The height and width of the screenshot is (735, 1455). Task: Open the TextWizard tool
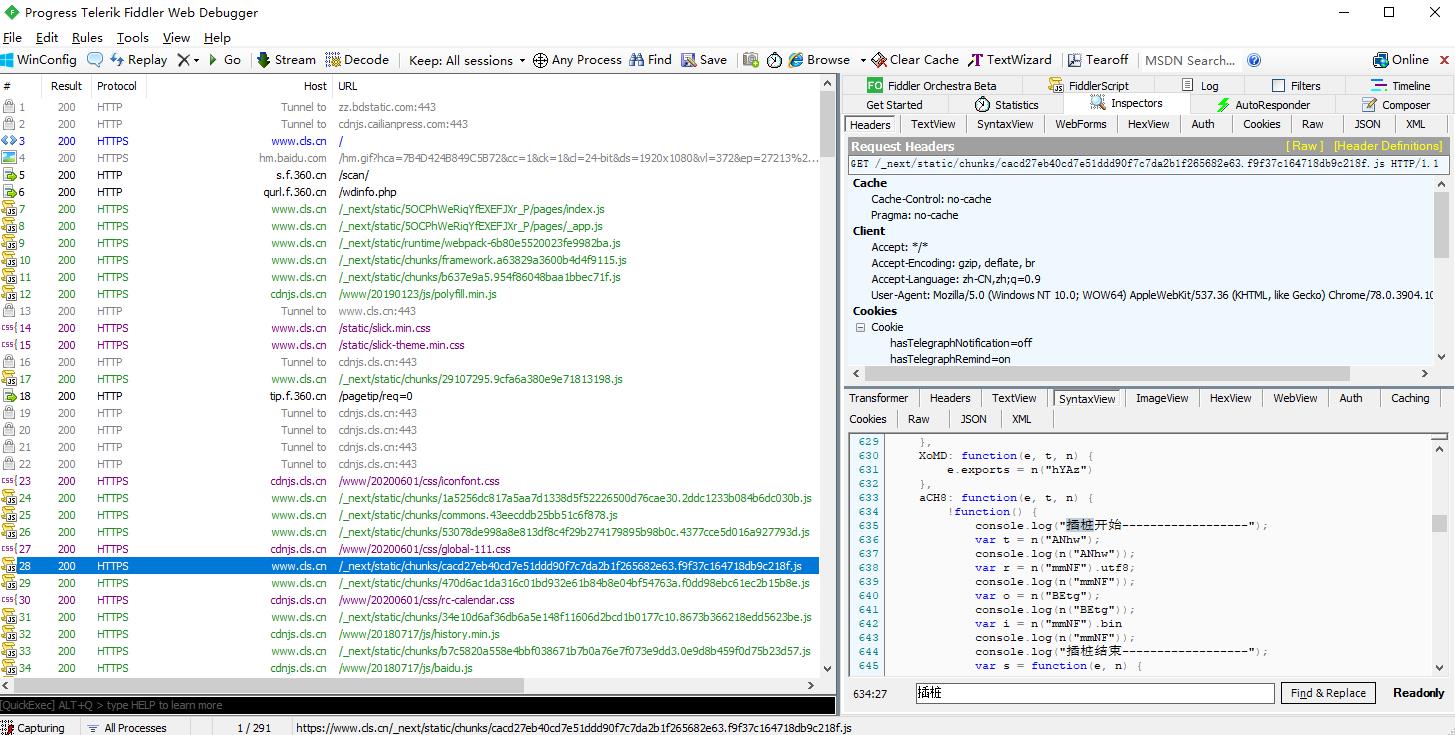coord(1010,60)
